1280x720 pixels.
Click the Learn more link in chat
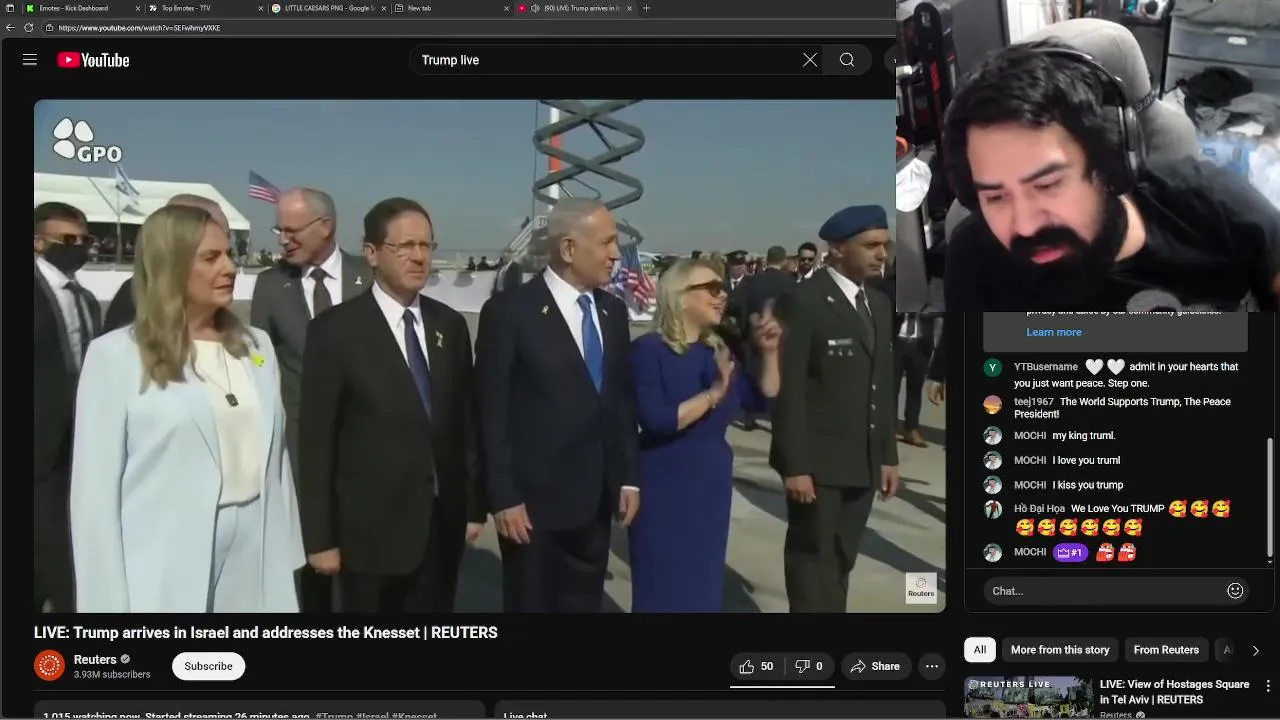pos(1053,332)
